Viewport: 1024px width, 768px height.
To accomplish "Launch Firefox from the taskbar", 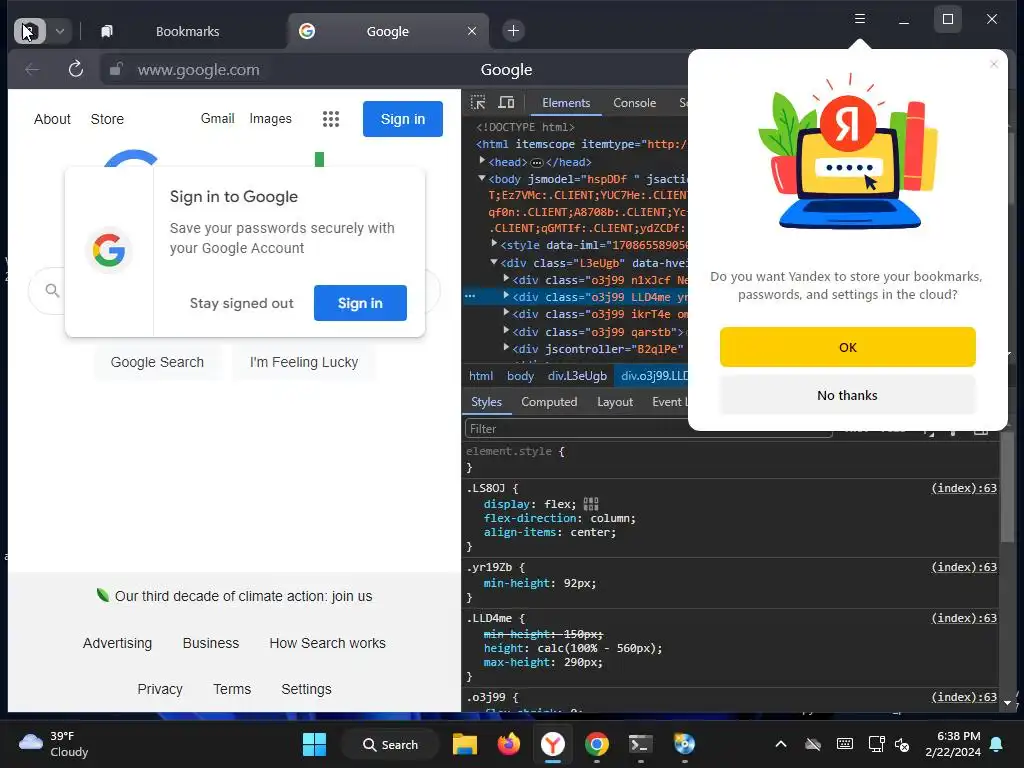I will point(509,744).
